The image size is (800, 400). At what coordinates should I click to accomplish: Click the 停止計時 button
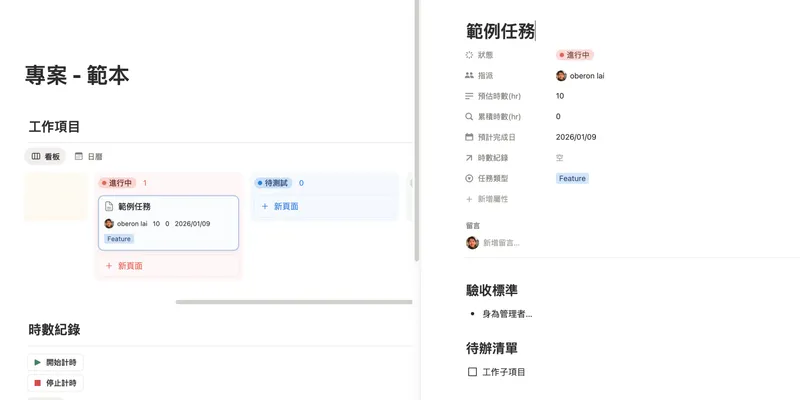(x=56, y=383)
